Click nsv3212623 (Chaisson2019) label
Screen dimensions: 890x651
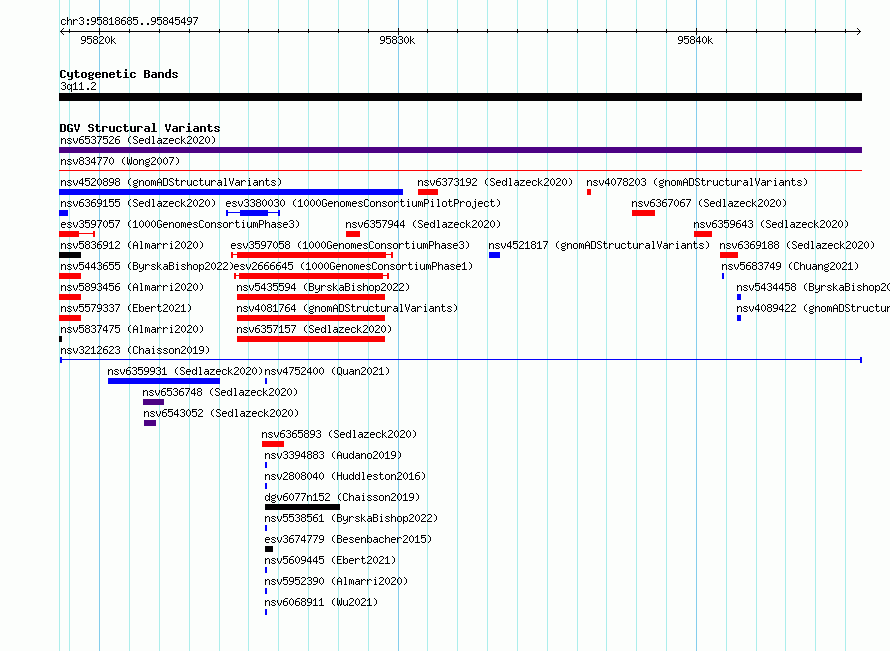click(135, 350)
